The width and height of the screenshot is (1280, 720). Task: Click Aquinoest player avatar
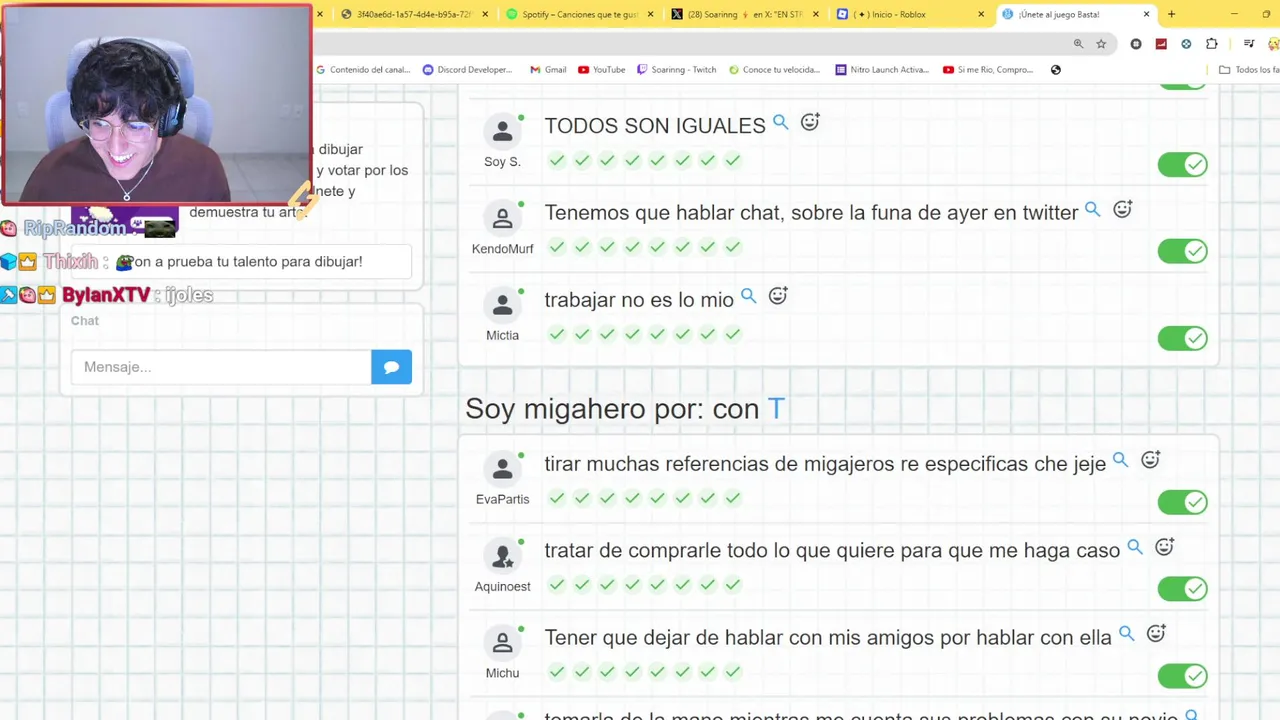point(502,556)
